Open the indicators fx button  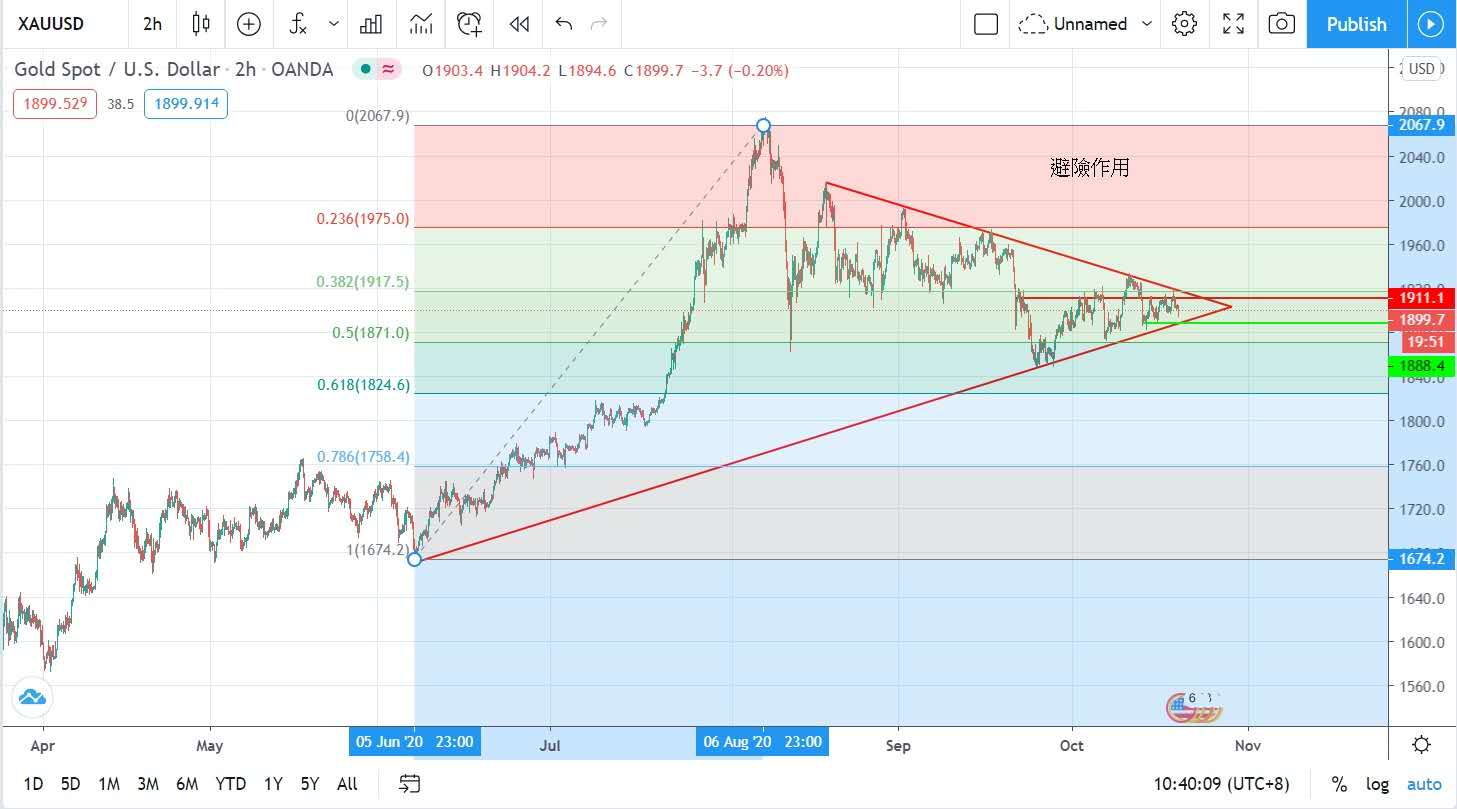(x=298, y=24)
